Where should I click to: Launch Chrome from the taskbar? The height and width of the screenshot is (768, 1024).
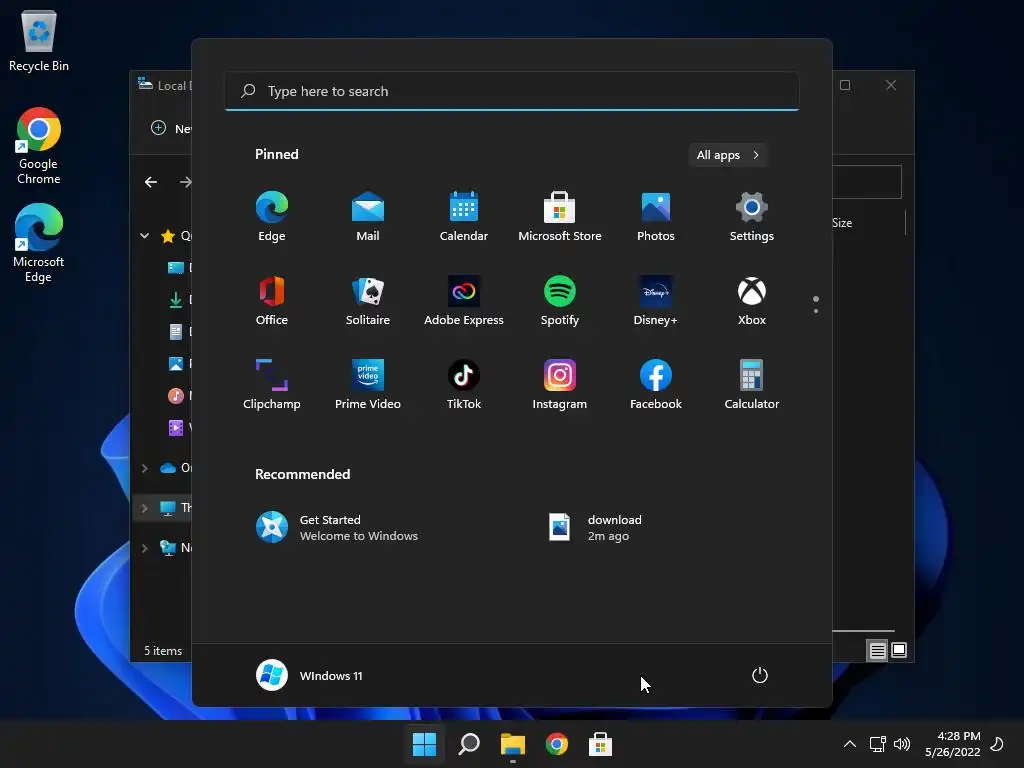(x=556, y=744)
